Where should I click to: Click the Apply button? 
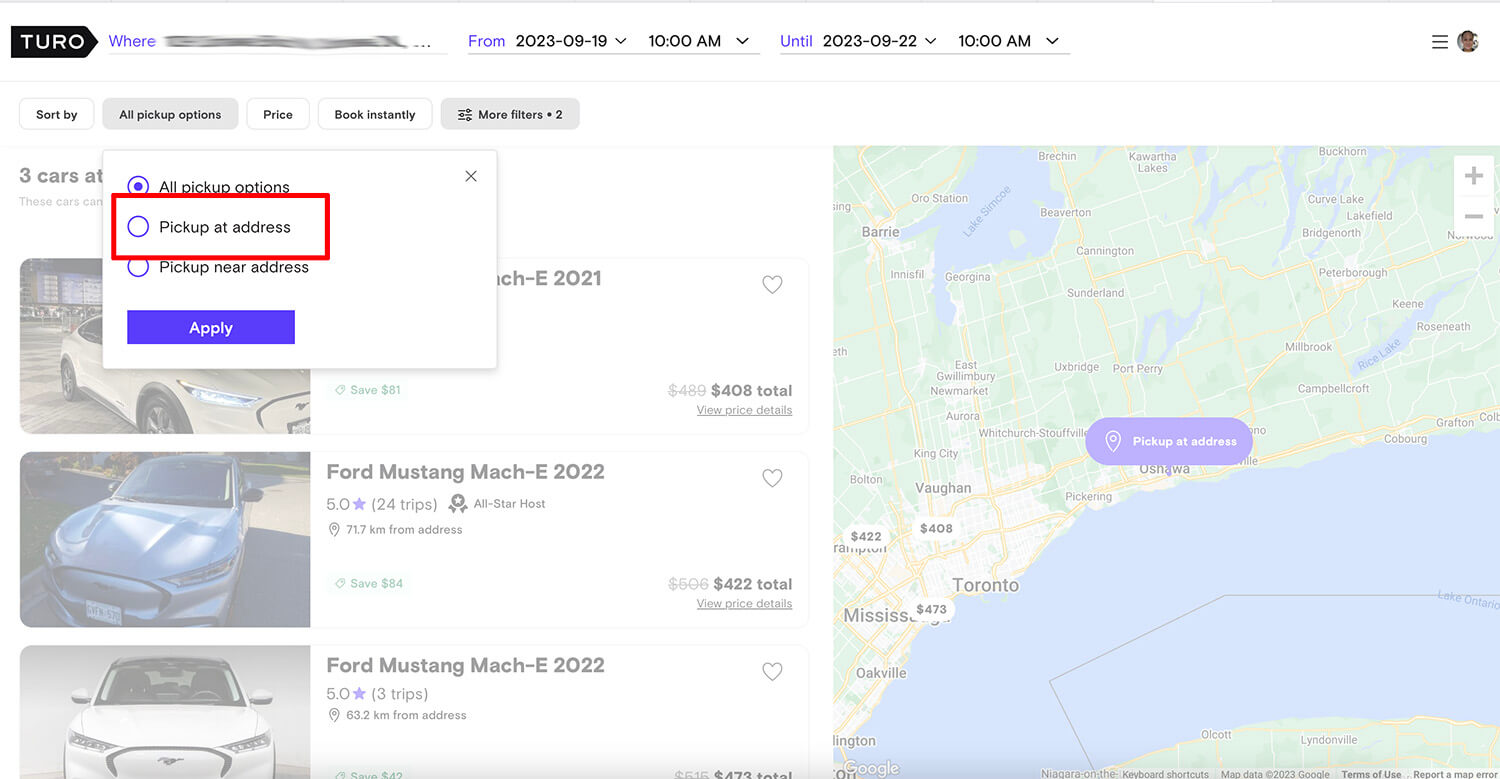coord(211,327)
